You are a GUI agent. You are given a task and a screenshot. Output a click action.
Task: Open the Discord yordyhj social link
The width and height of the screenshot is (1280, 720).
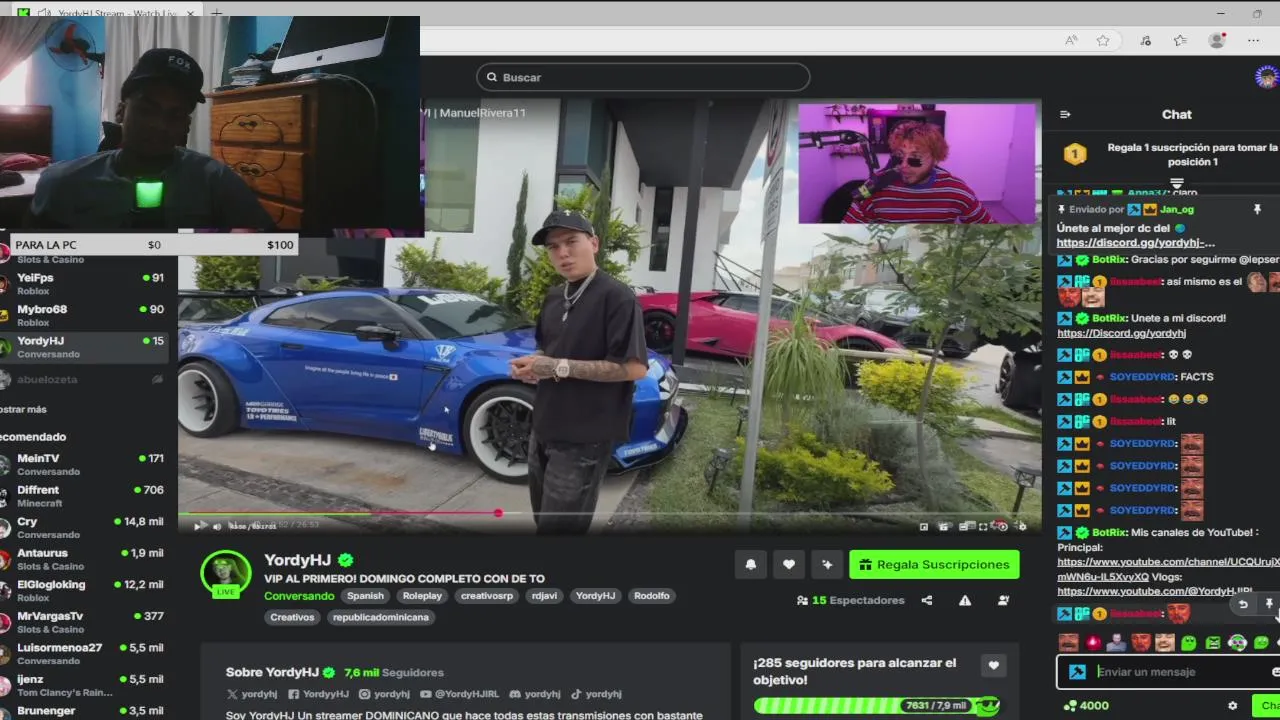535,694
